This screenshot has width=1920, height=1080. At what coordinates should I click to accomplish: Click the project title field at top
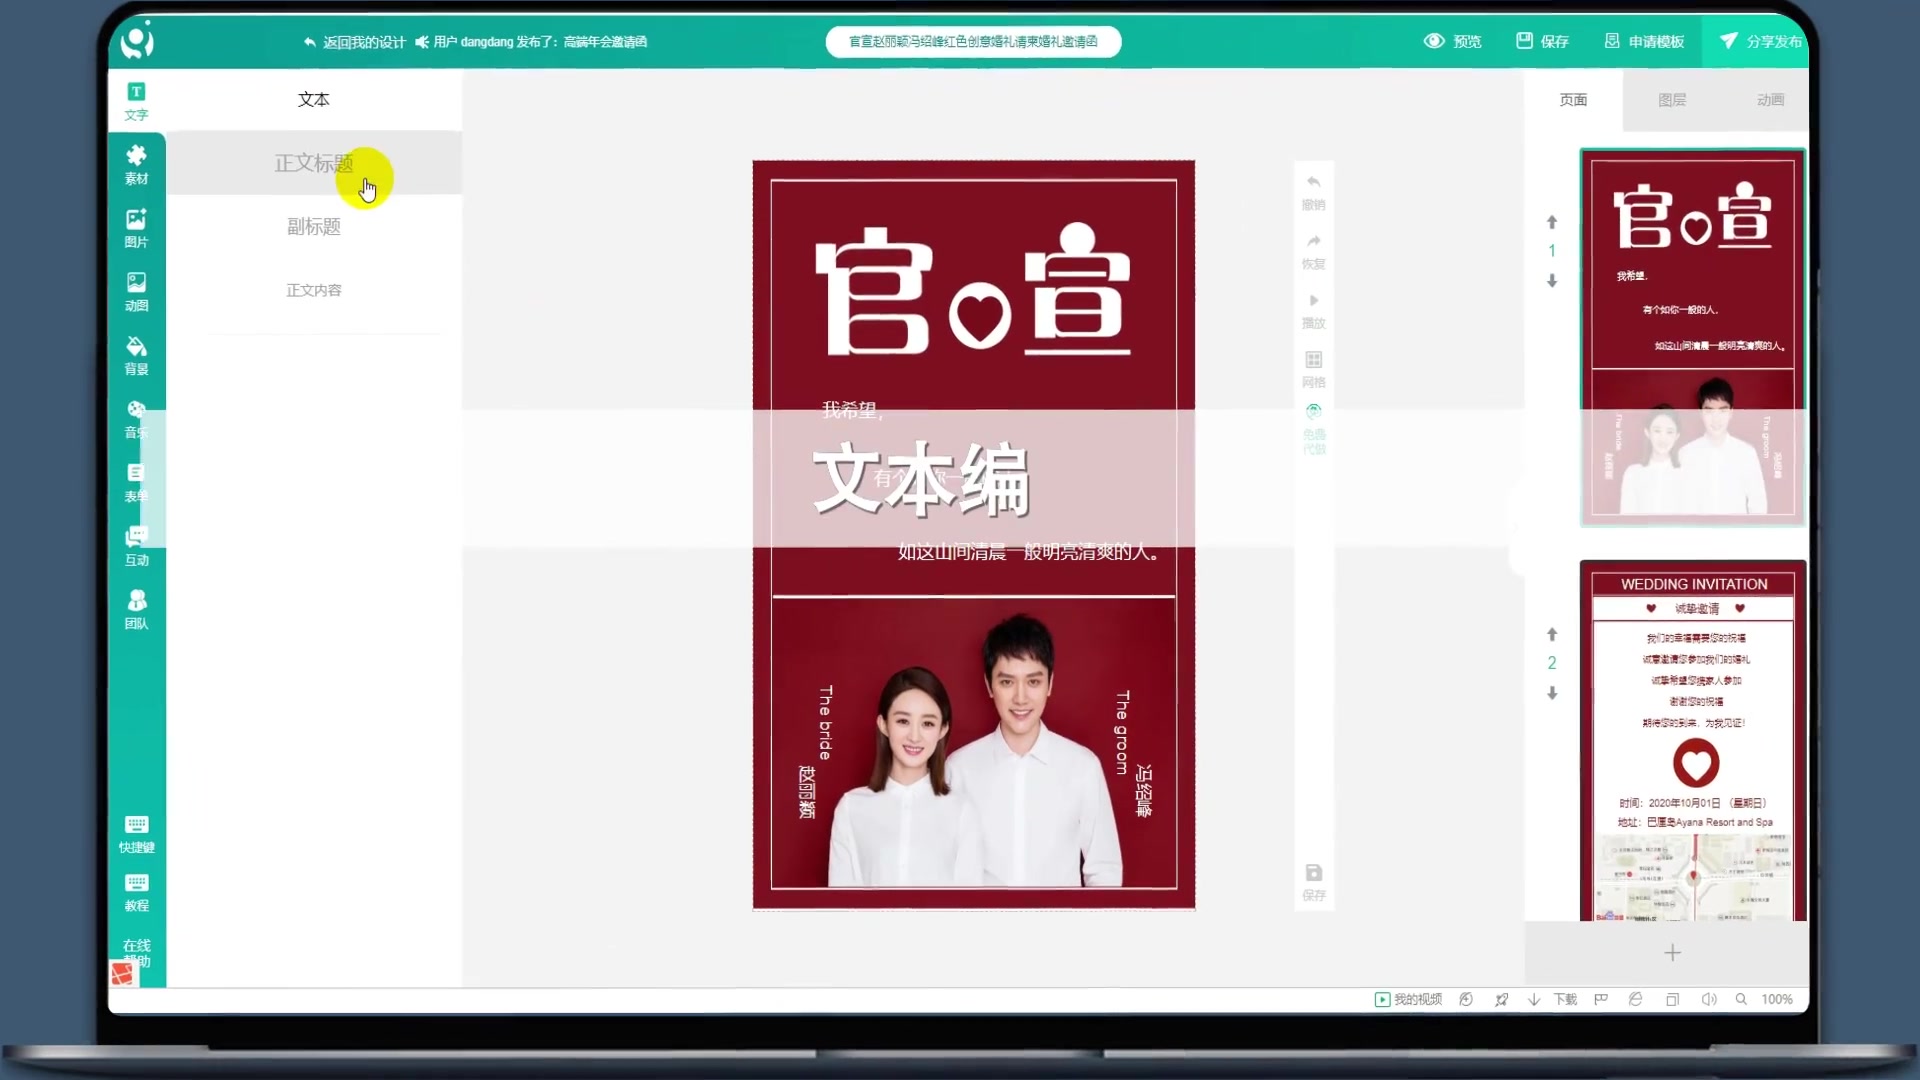point(973,41)
